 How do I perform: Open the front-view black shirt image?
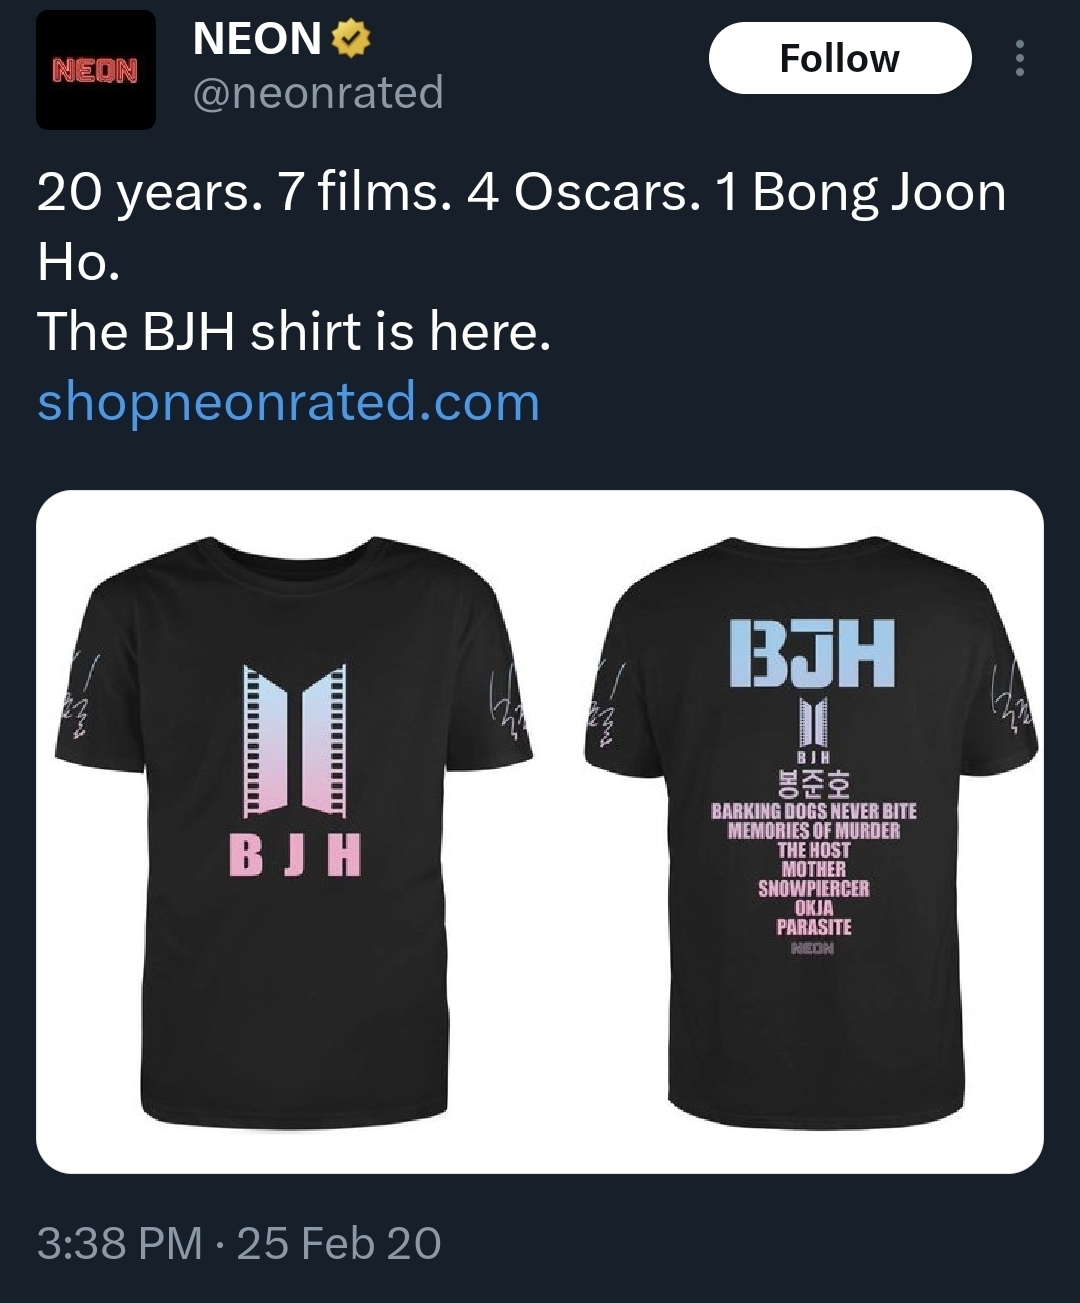[293, 830]
